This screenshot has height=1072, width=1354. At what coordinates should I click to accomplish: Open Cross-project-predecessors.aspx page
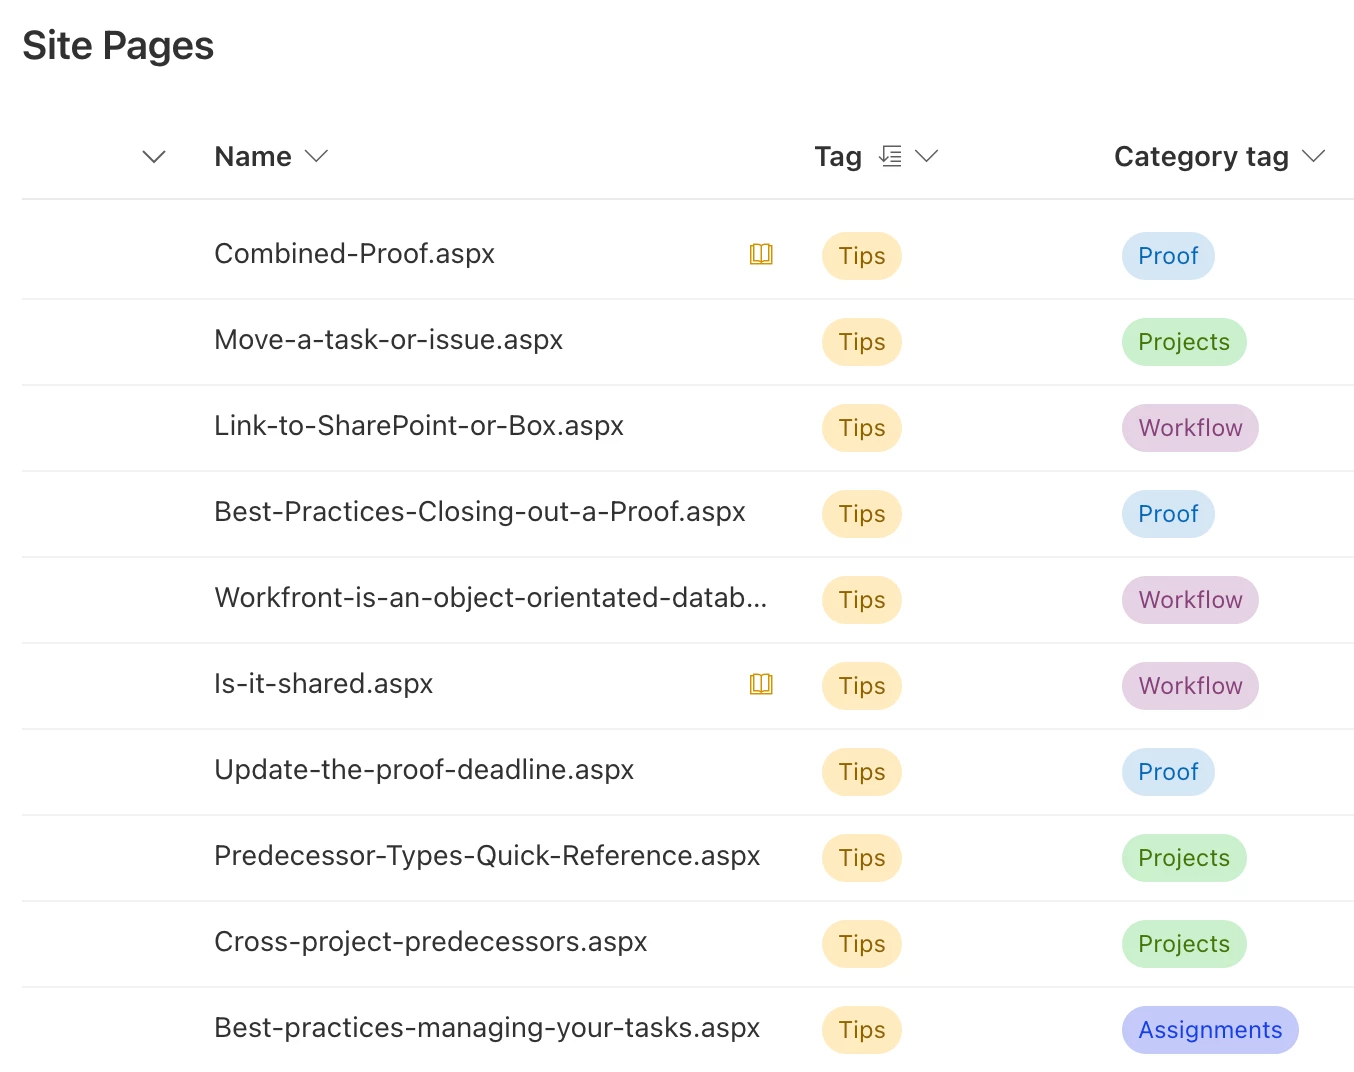tap(430, 942)
